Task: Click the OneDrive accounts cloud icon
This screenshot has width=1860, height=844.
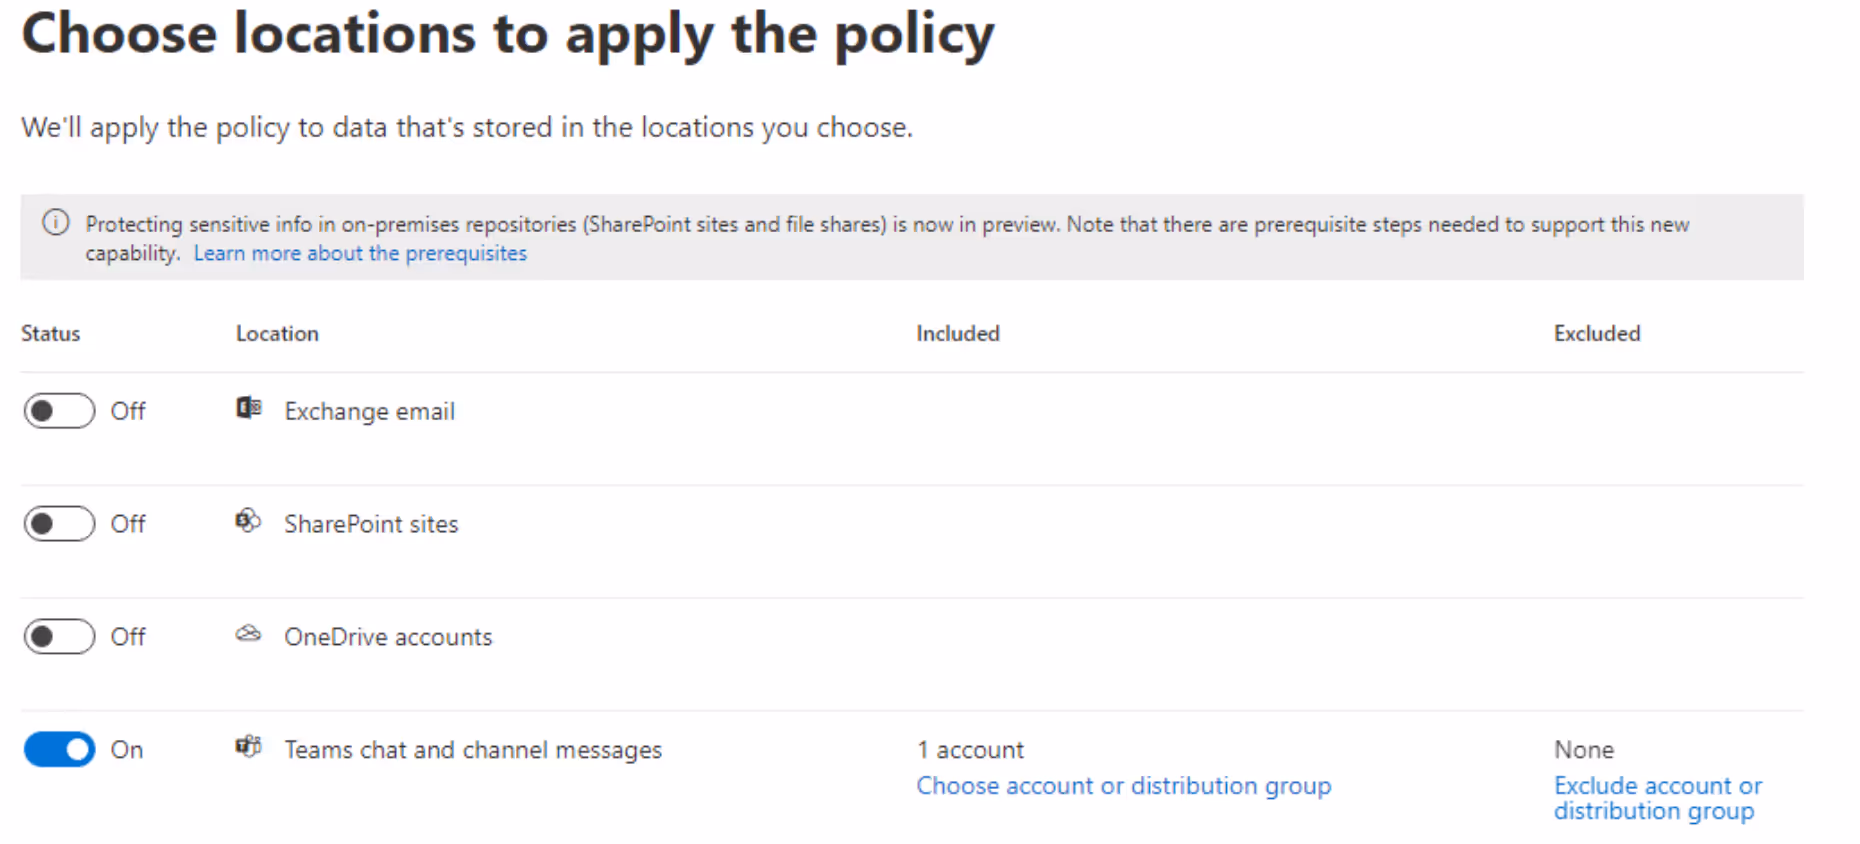Action: point(248,634)
